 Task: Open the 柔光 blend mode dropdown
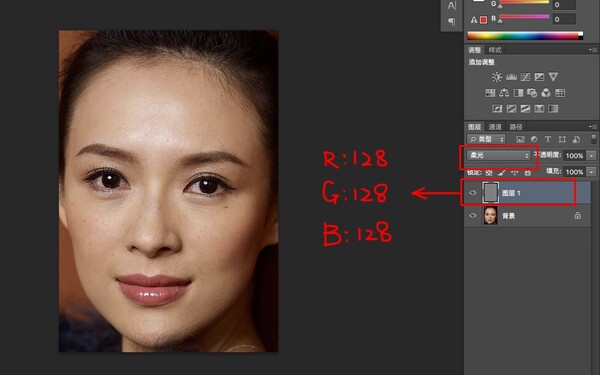499,155
